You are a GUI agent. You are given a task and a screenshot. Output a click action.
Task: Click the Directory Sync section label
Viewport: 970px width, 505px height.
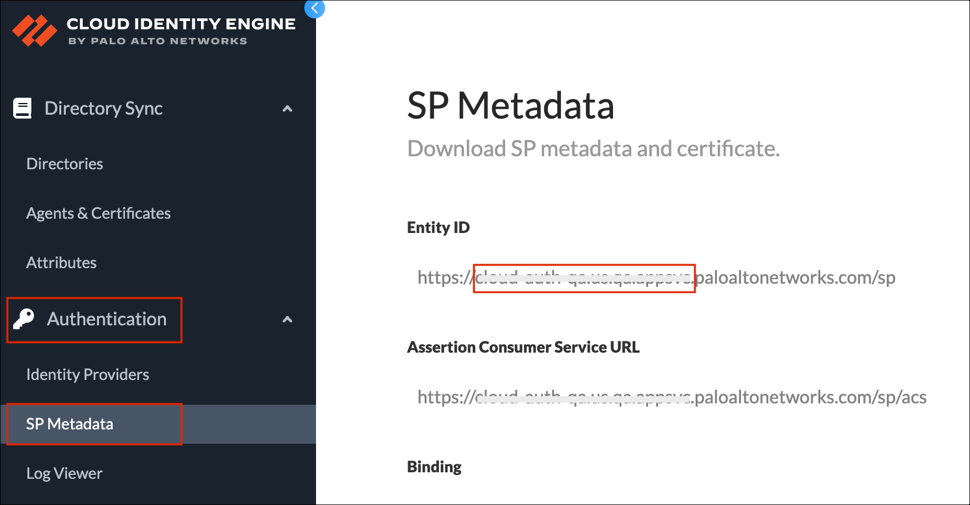pos(103,109)
